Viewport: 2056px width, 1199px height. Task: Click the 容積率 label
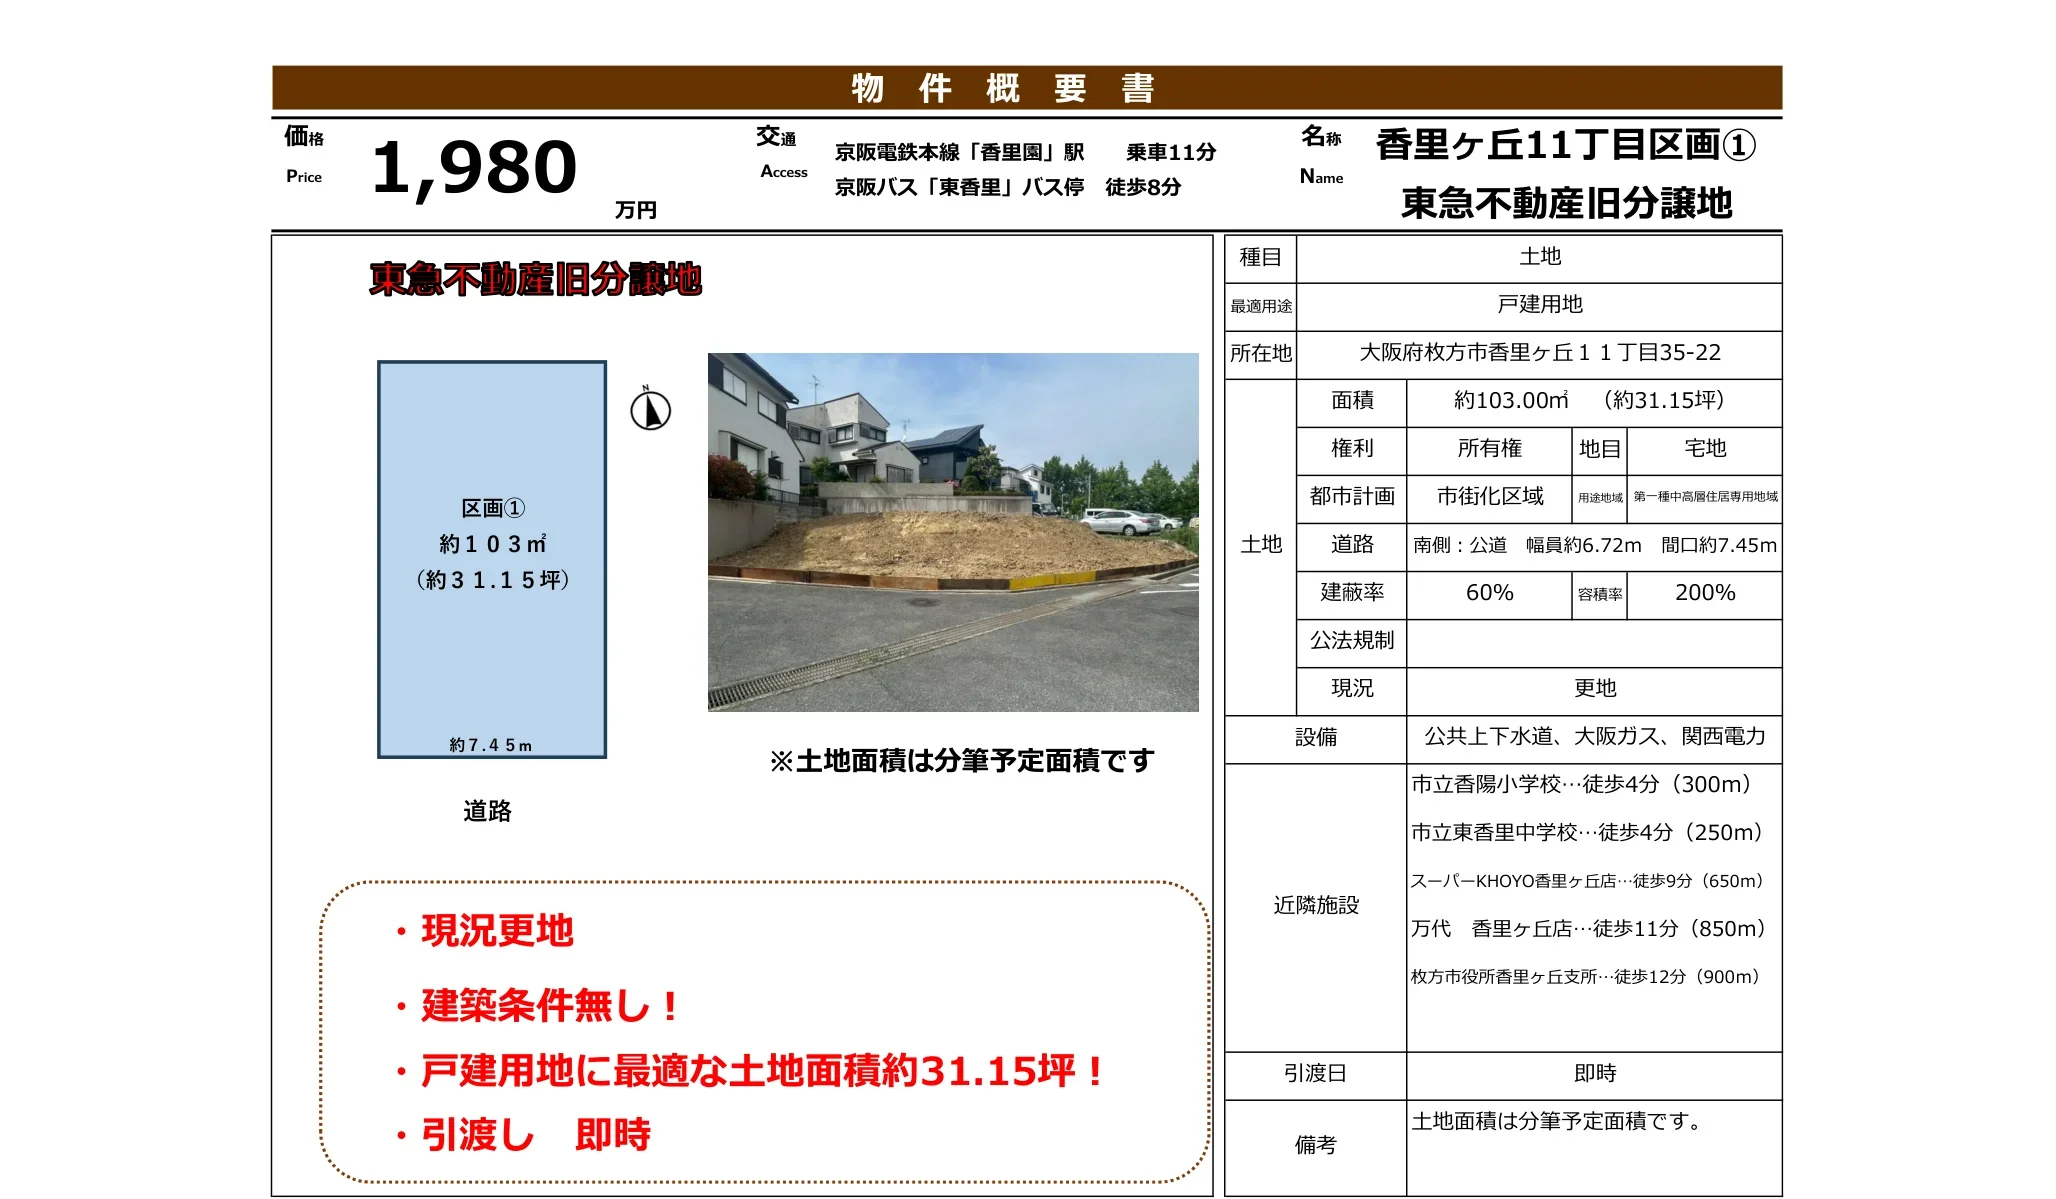pyautogui.click(x=1600, y=594)
